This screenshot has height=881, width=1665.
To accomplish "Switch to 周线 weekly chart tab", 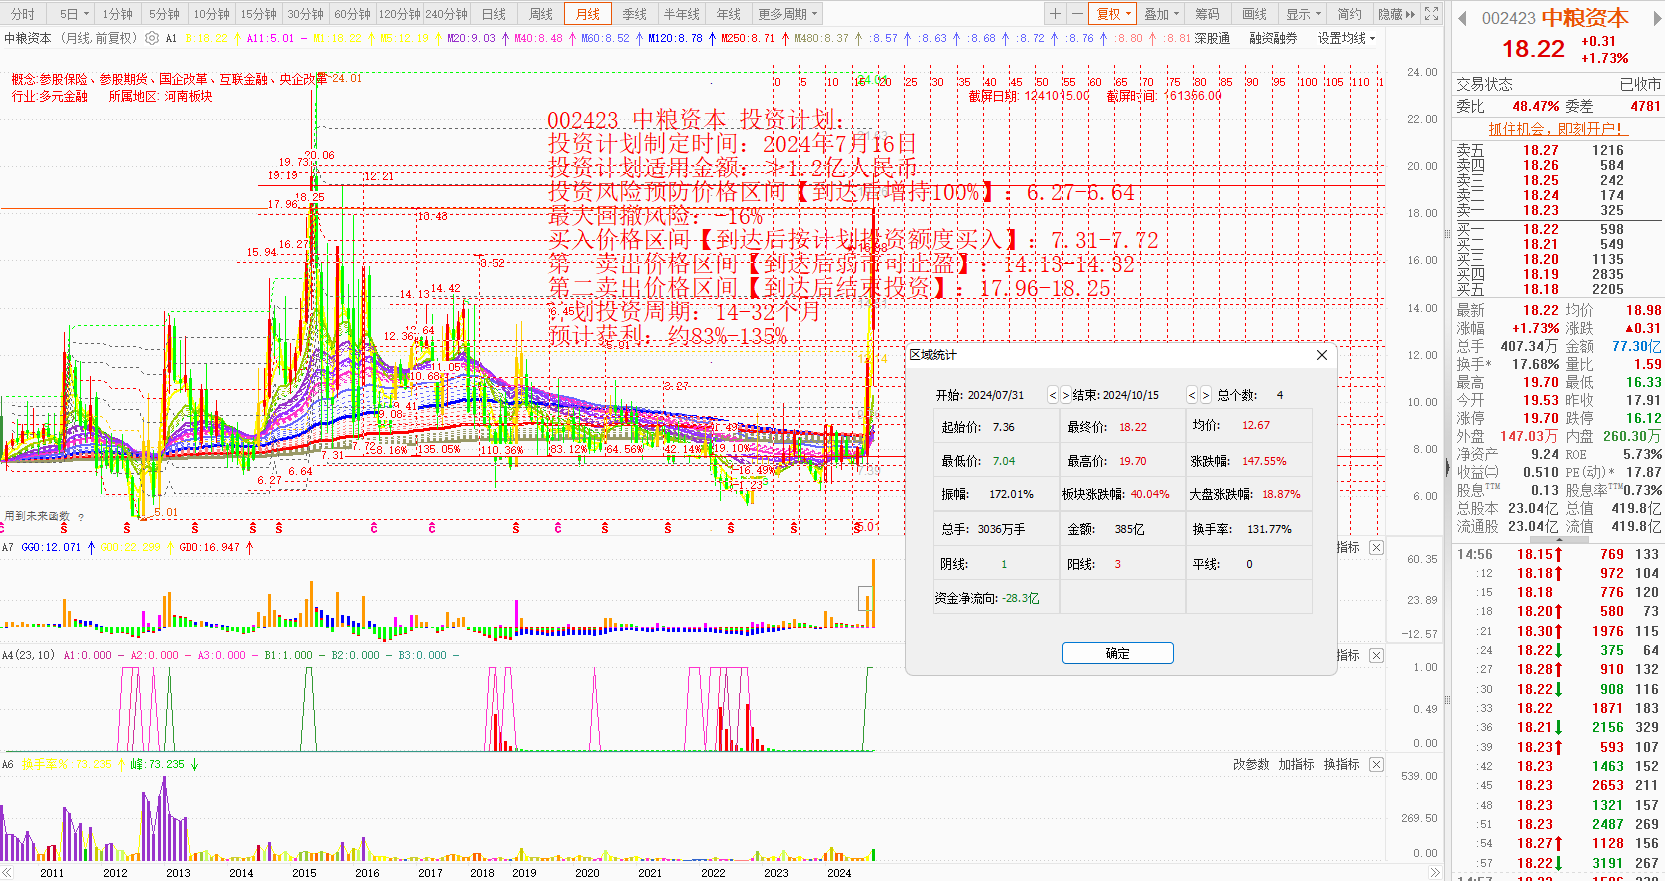I will tap(540, 14).
